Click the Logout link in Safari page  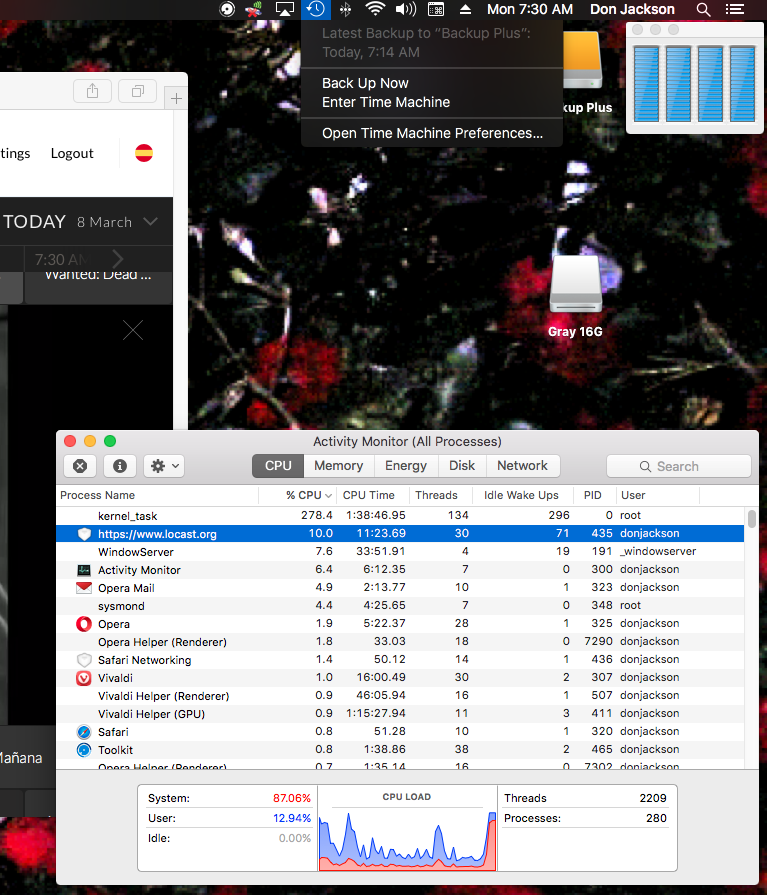pos(72,153)
